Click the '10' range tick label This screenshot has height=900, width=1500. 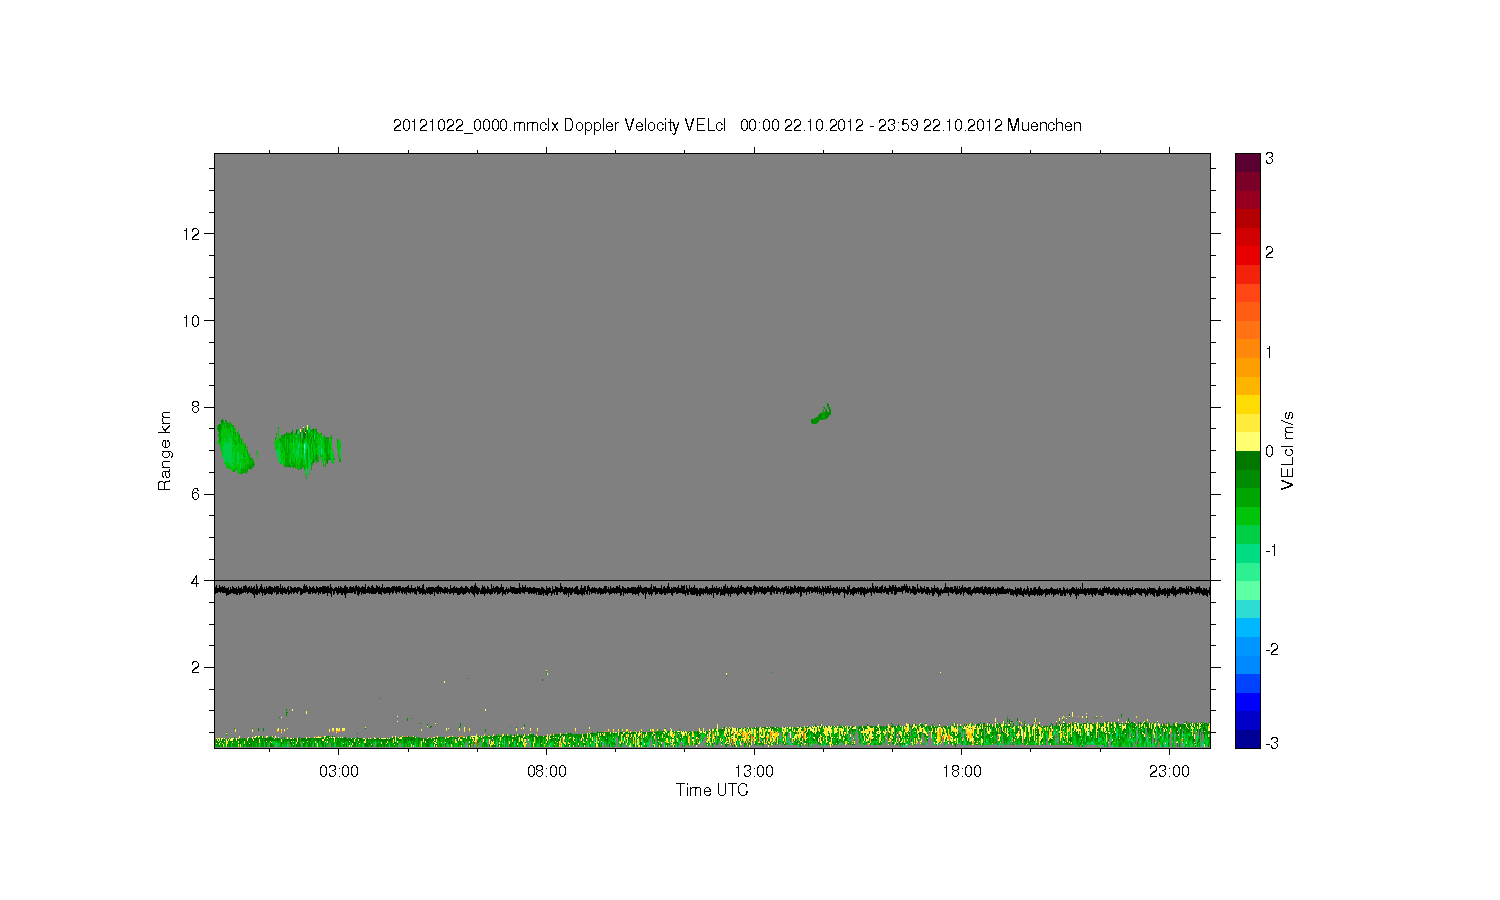[193, 321]
